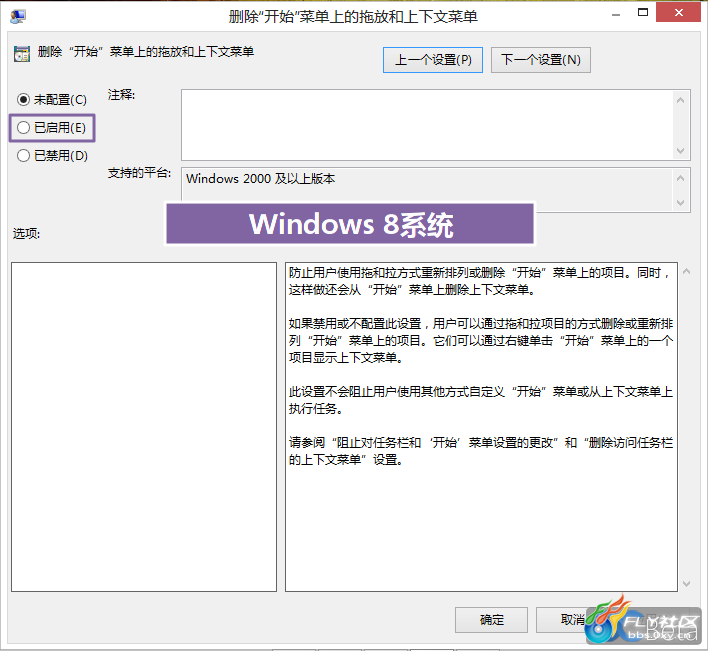Screen dimensions: 708x651
Task: Click the help description scroll up arrow
Action: click(686, 271)
